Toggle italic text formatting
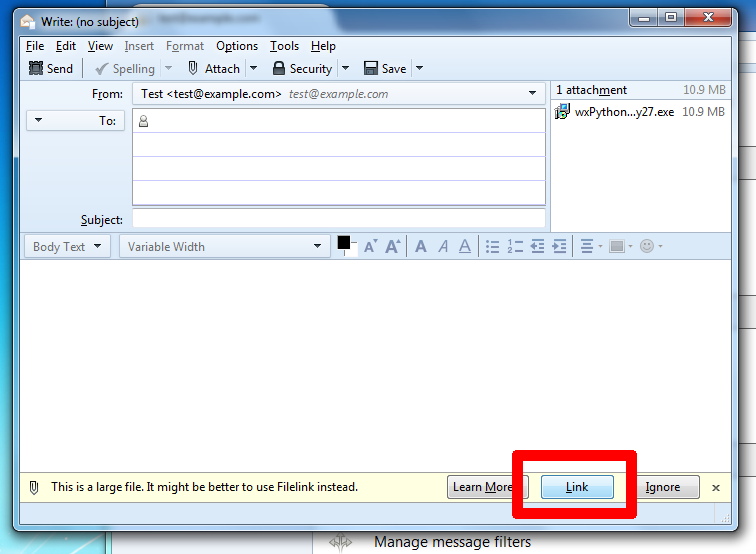 [x=443, y=246]
